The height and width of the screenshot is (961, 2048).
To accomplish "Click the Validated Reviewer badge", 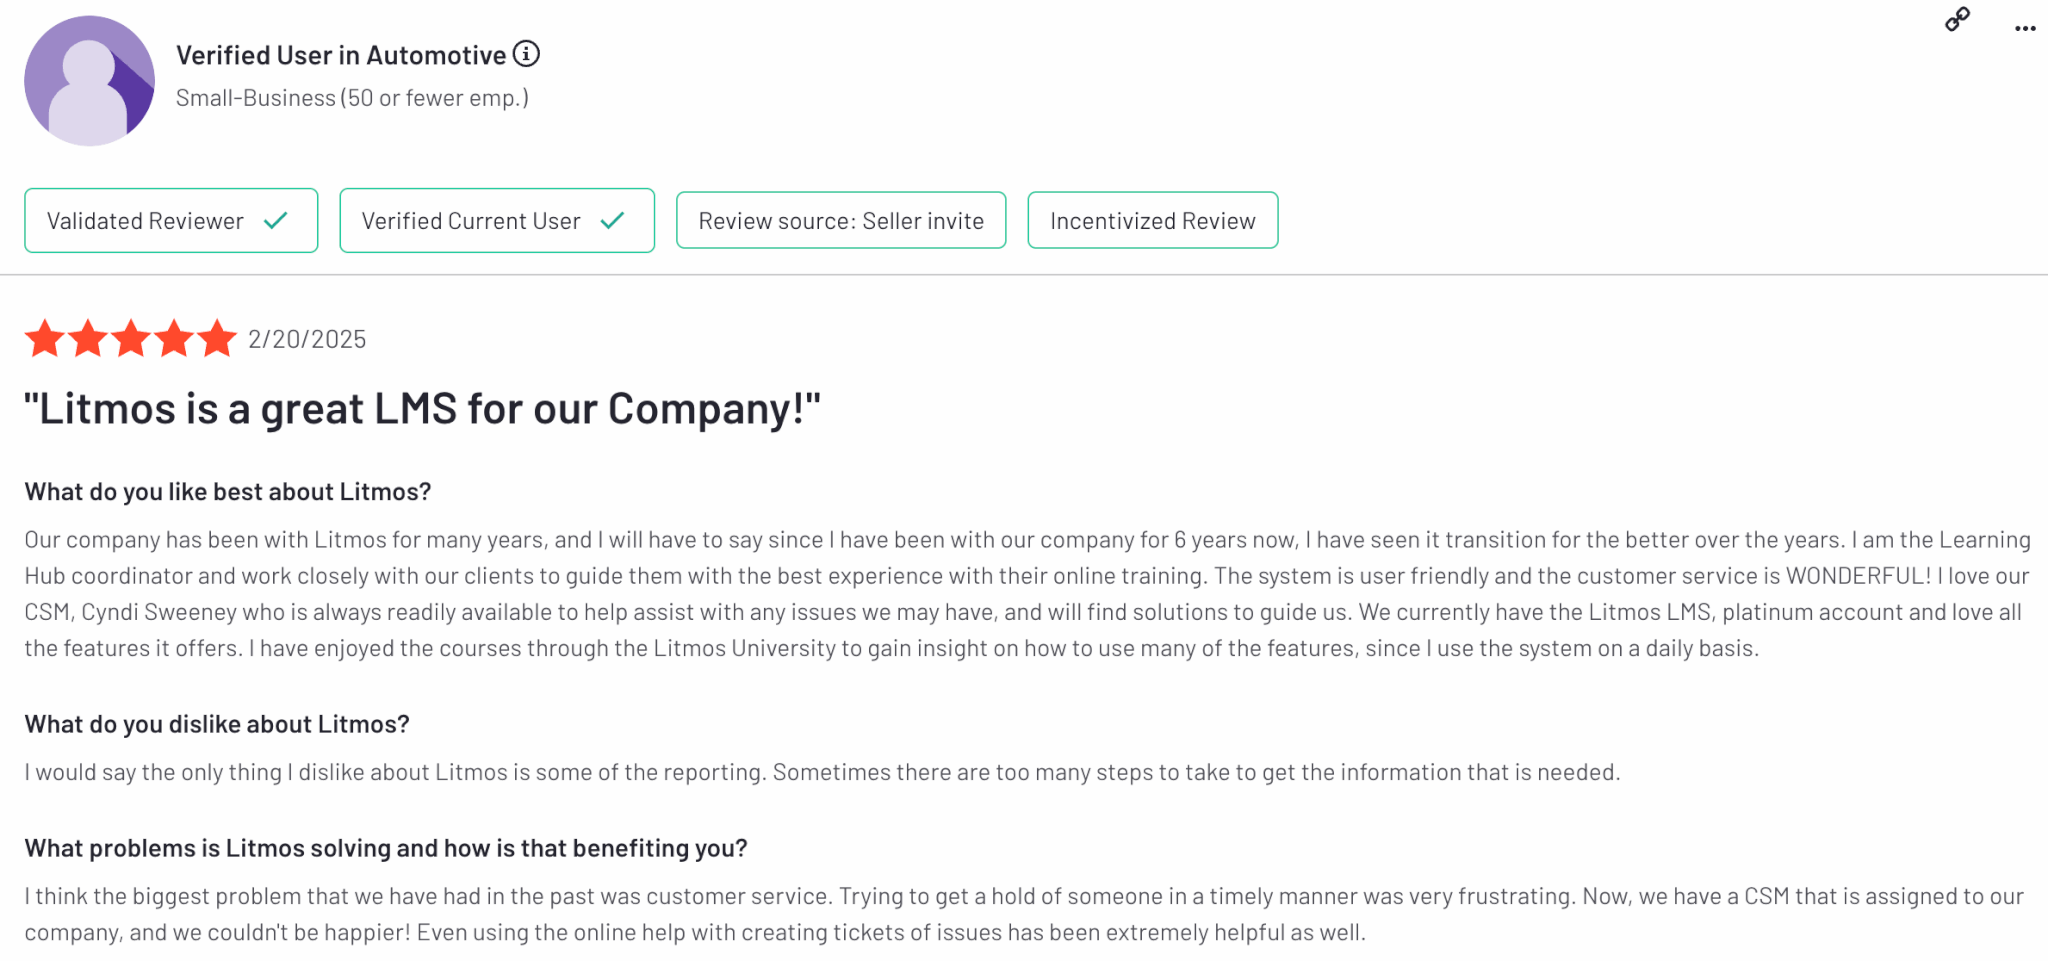I will click(171, 221).
